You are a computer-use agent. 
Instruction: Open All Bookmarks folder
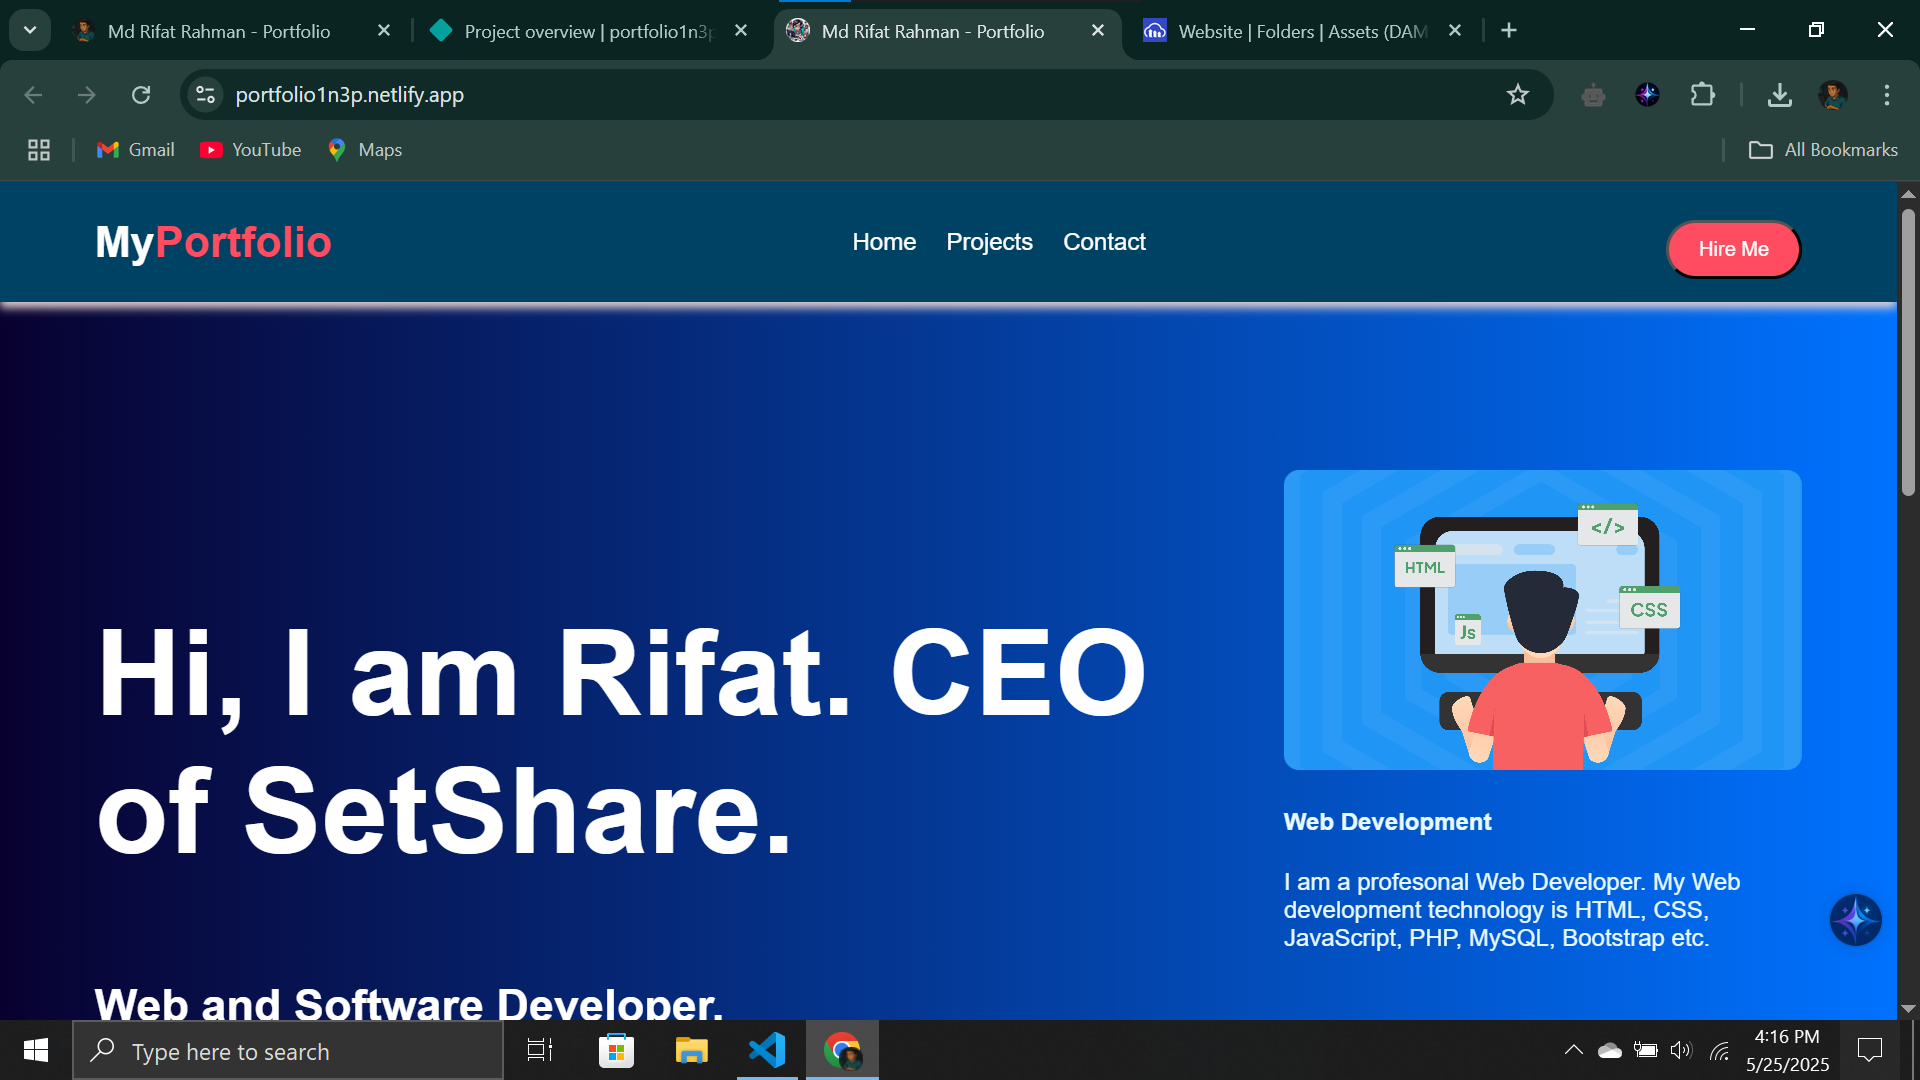(x=1823, y=150)
